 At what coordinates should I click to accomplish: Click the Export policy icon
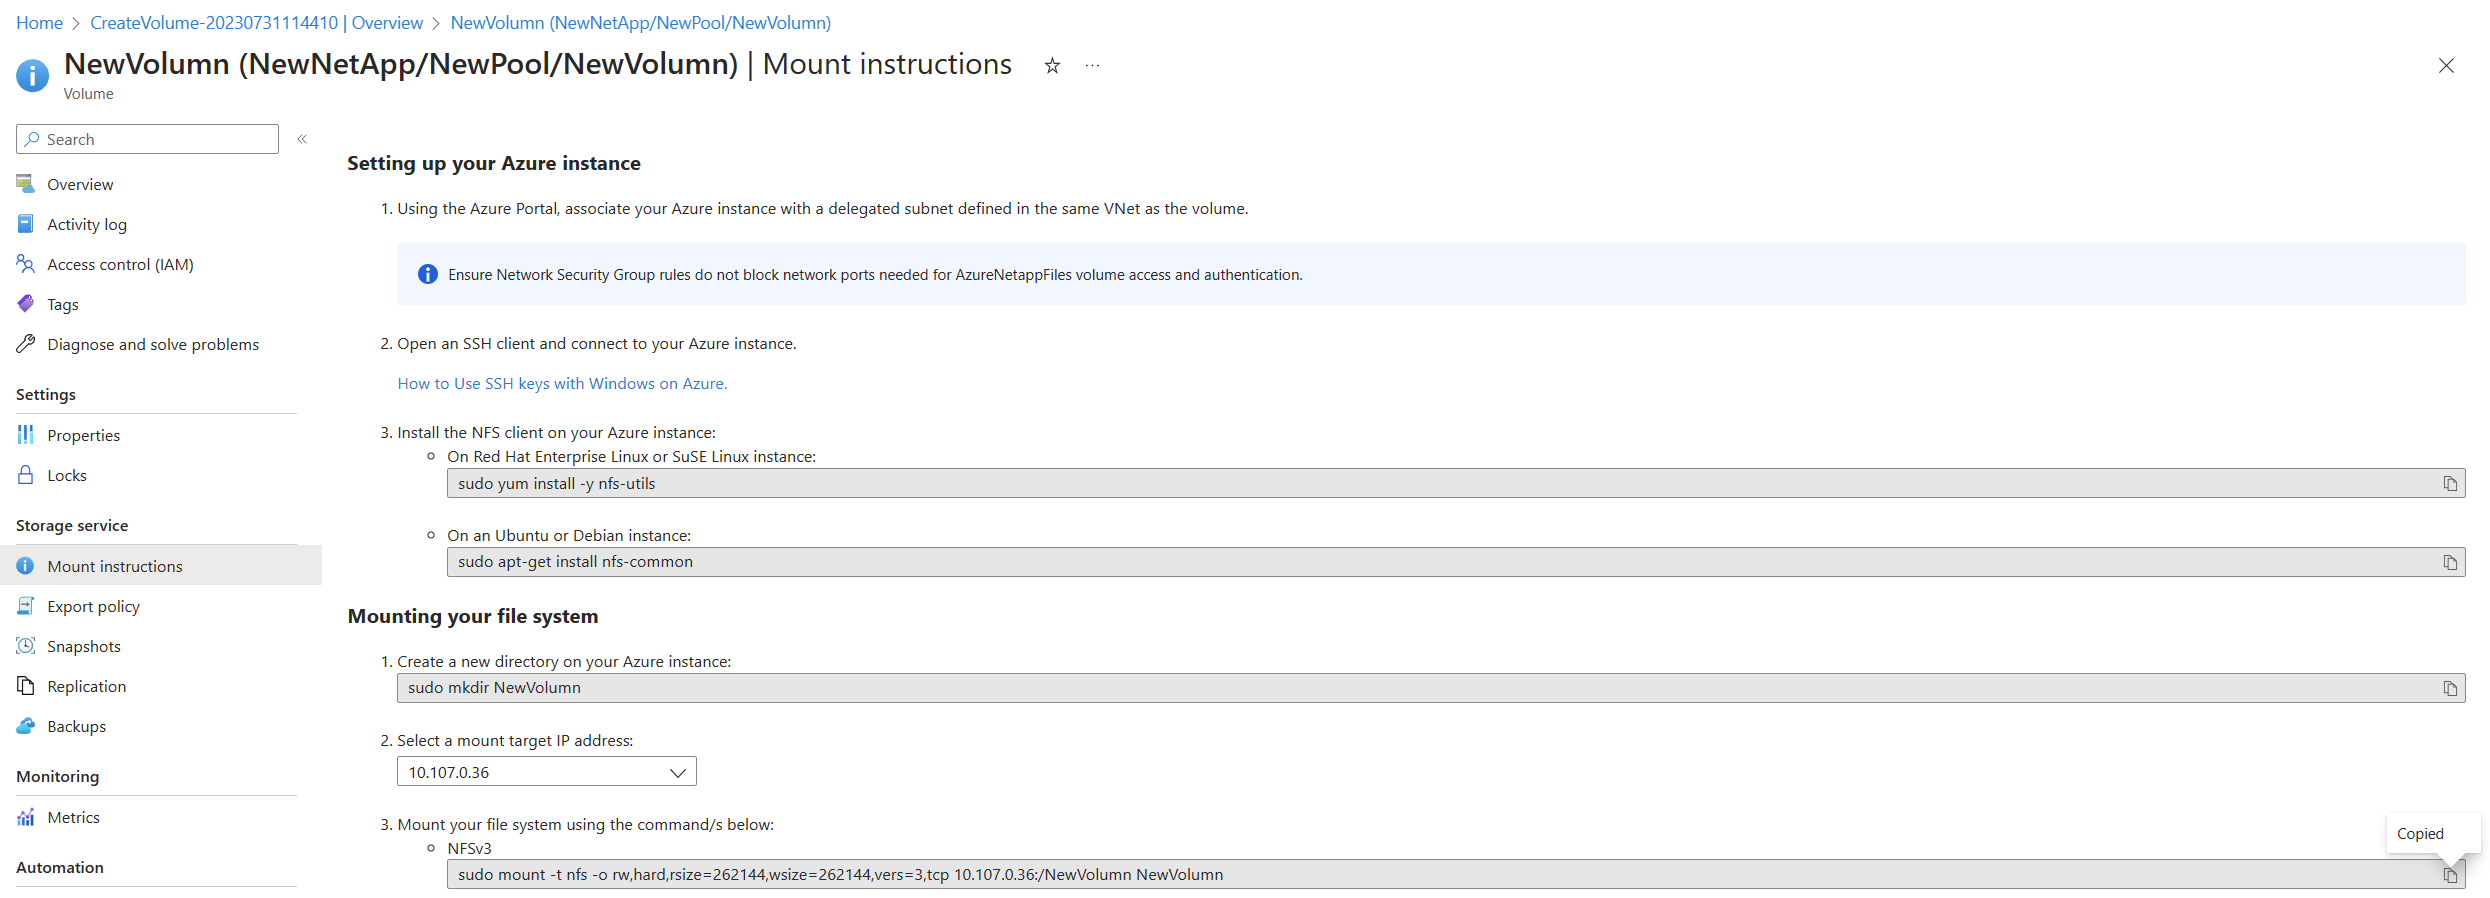coord(26,605)
